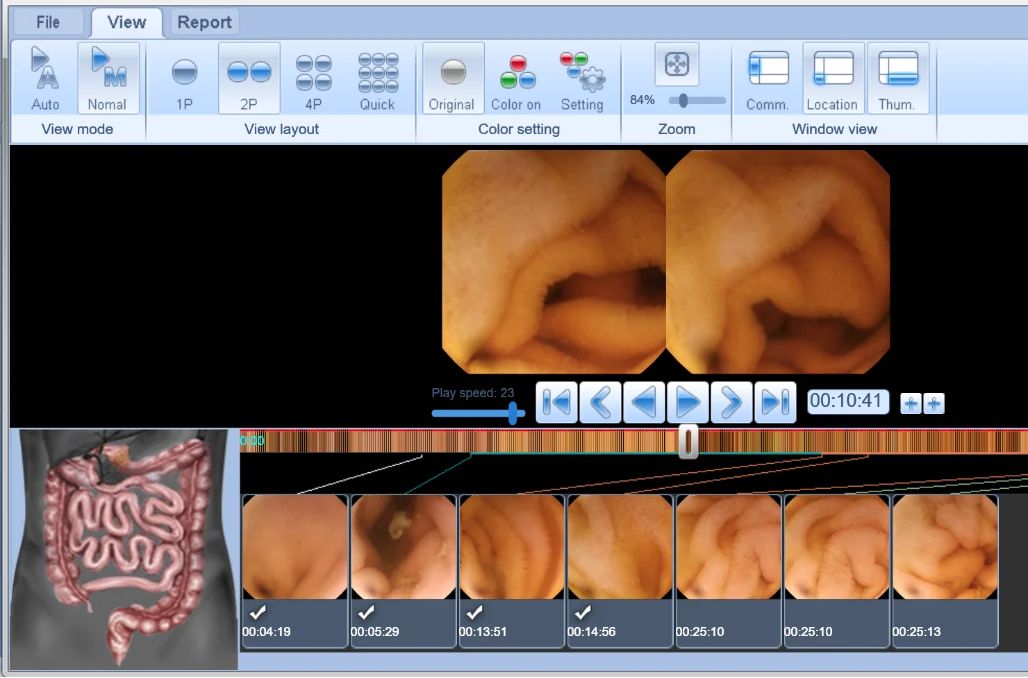Toggle the Location window view
This screenshot has height=678, width=1028.
click(832, 78)
